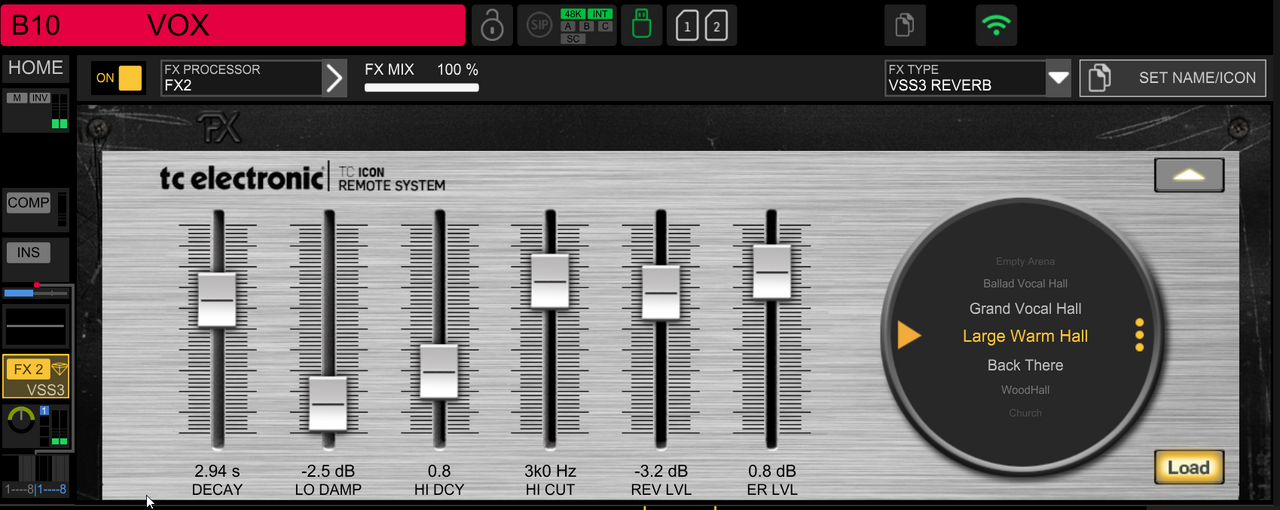1280x510 pixels.
Task: Open the HOME tab
Action: point(36,68)
